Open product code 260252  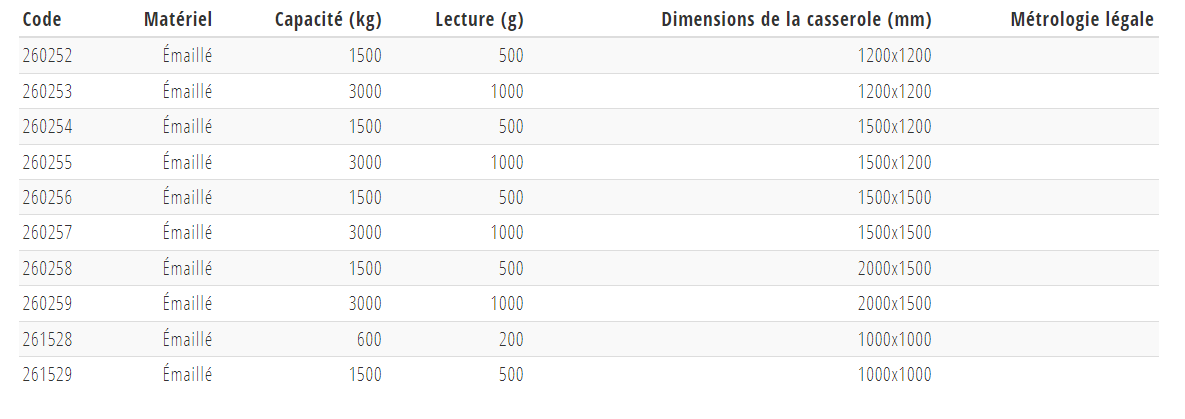[x=47, y=56]
